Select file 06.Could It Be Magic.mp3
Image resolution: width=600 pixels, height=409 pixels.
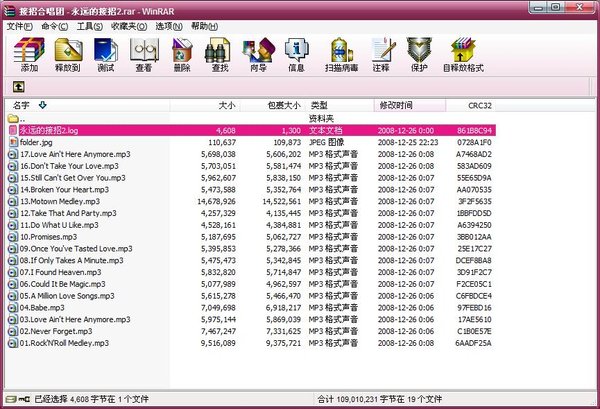62,284
